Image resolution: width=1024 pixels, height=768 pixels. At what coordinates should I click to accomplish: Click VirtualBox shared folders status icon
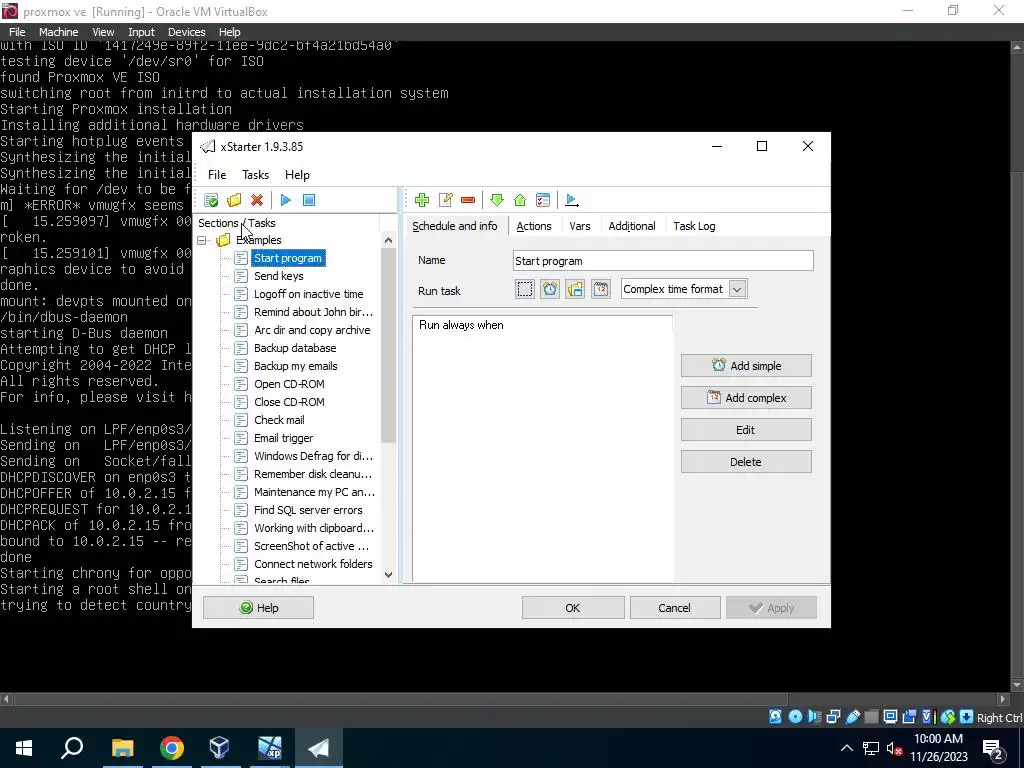point(871,716)
